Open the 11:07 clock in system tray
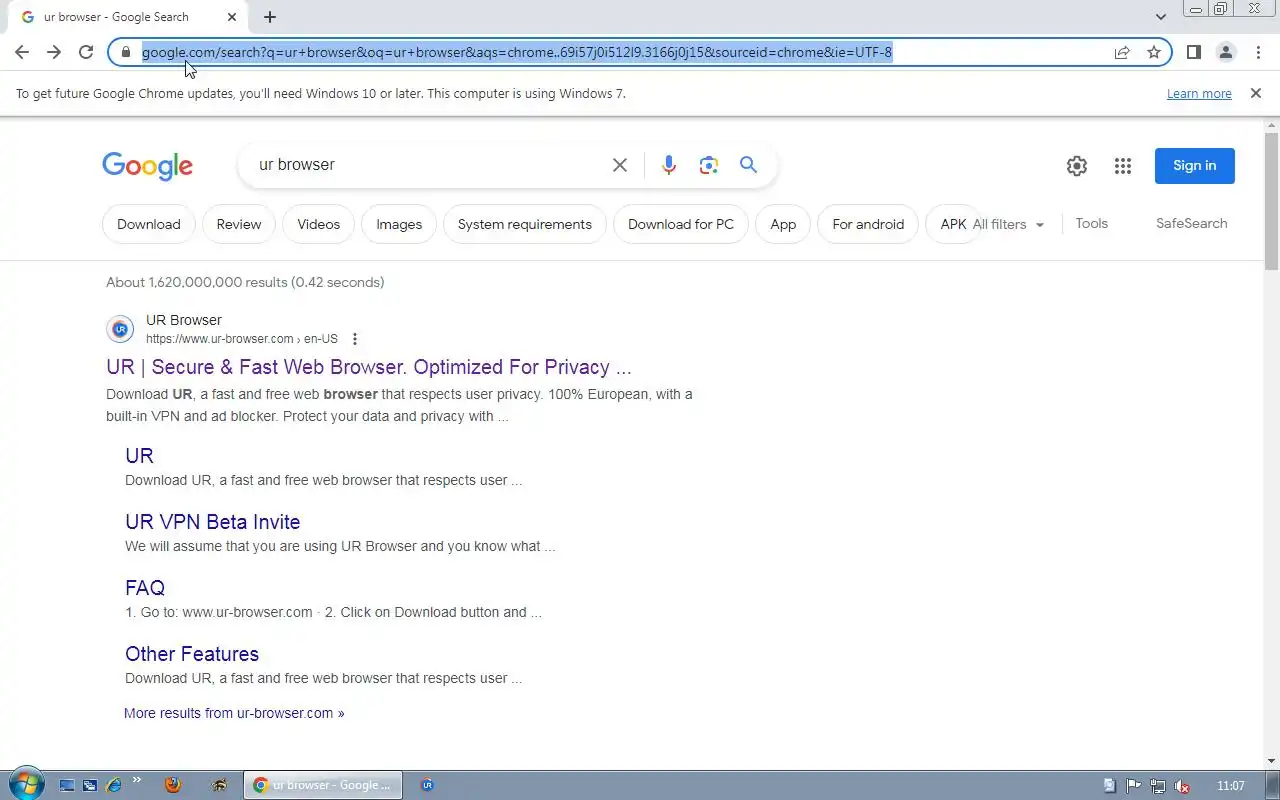Screen dimensions: 1280x800 tap(1231, 785)
